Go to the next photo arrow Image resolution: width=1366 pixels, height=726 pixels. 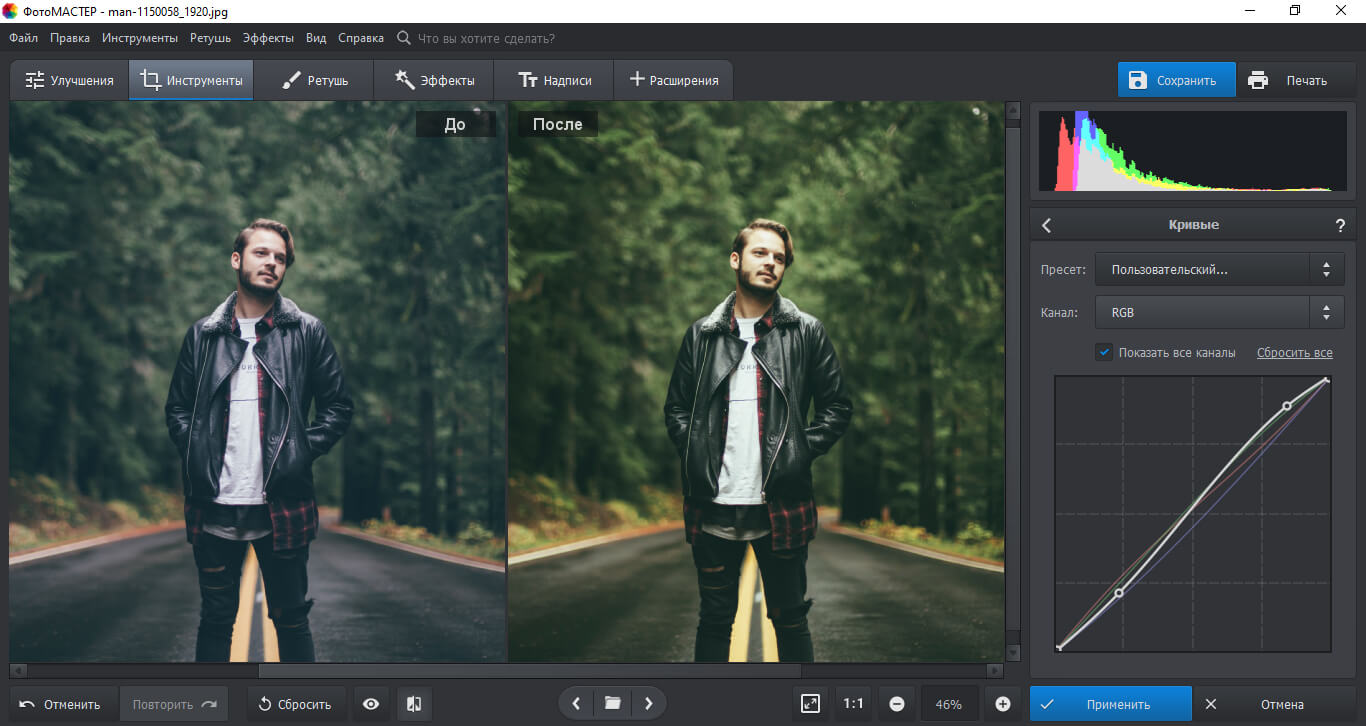point(648,704)
